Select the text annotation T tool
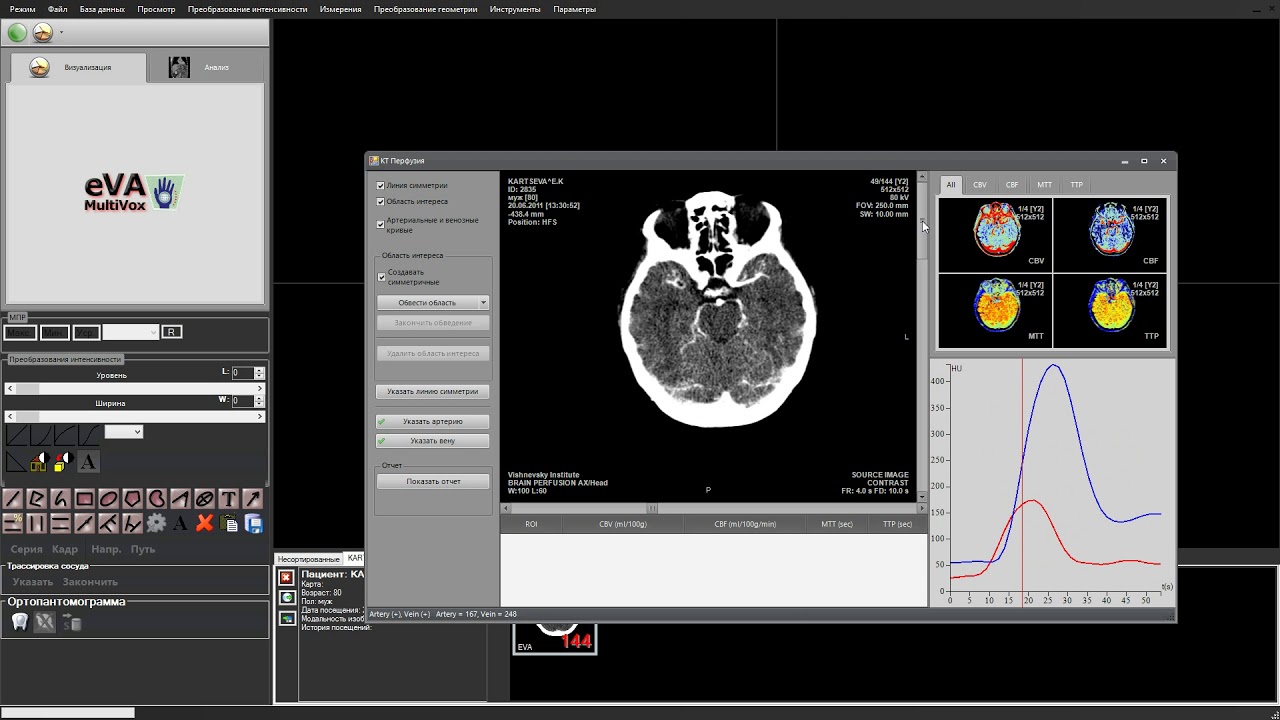Viewport: 1280px width, 720px height. click(x=228, y=498)
